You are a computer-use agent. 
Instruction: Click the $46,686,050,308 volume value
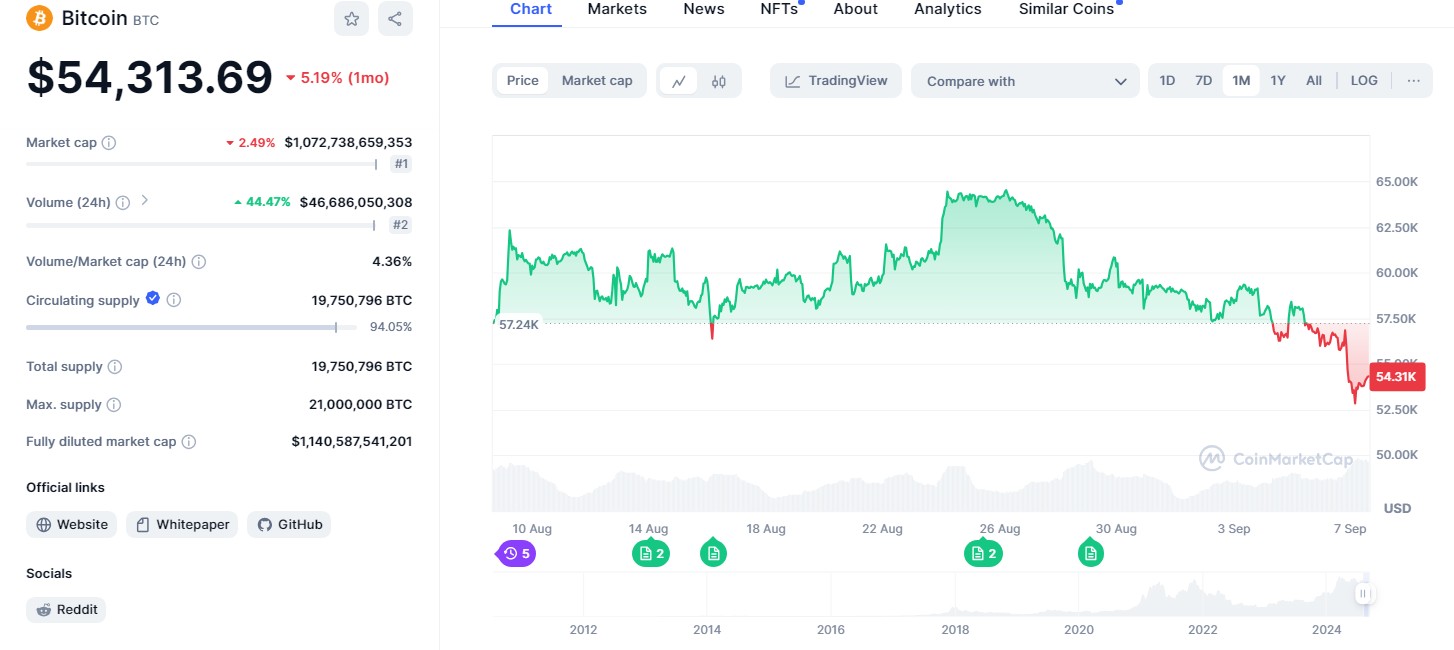[356, 202]
